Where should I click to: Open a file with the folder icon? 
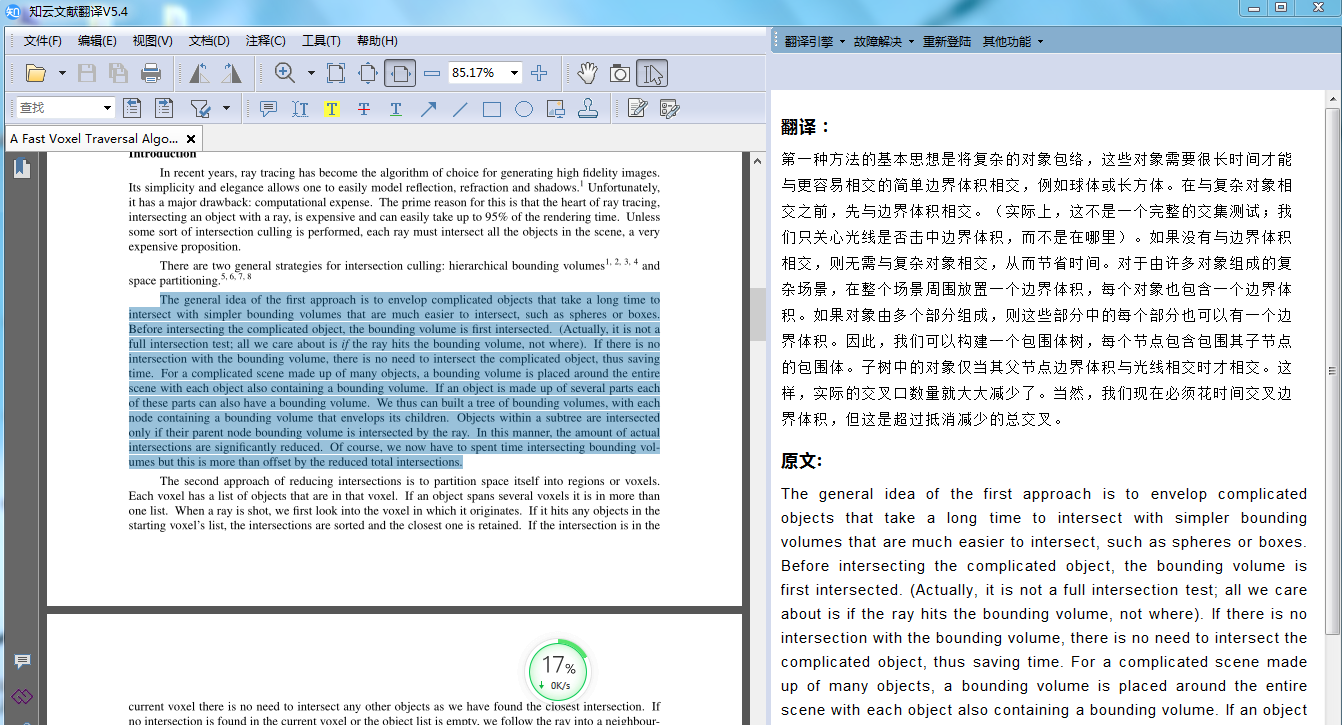[36, 73]
